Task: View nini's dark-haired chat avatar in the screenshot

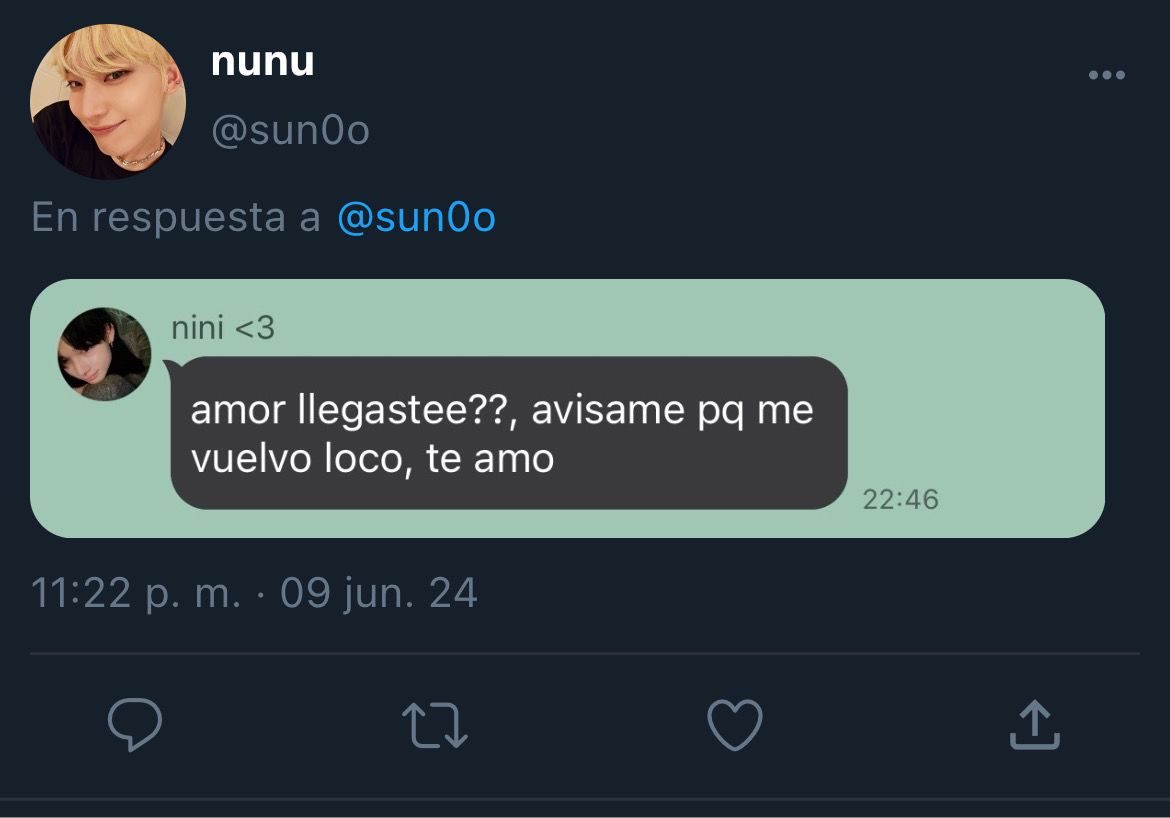Action: point(104,354)
